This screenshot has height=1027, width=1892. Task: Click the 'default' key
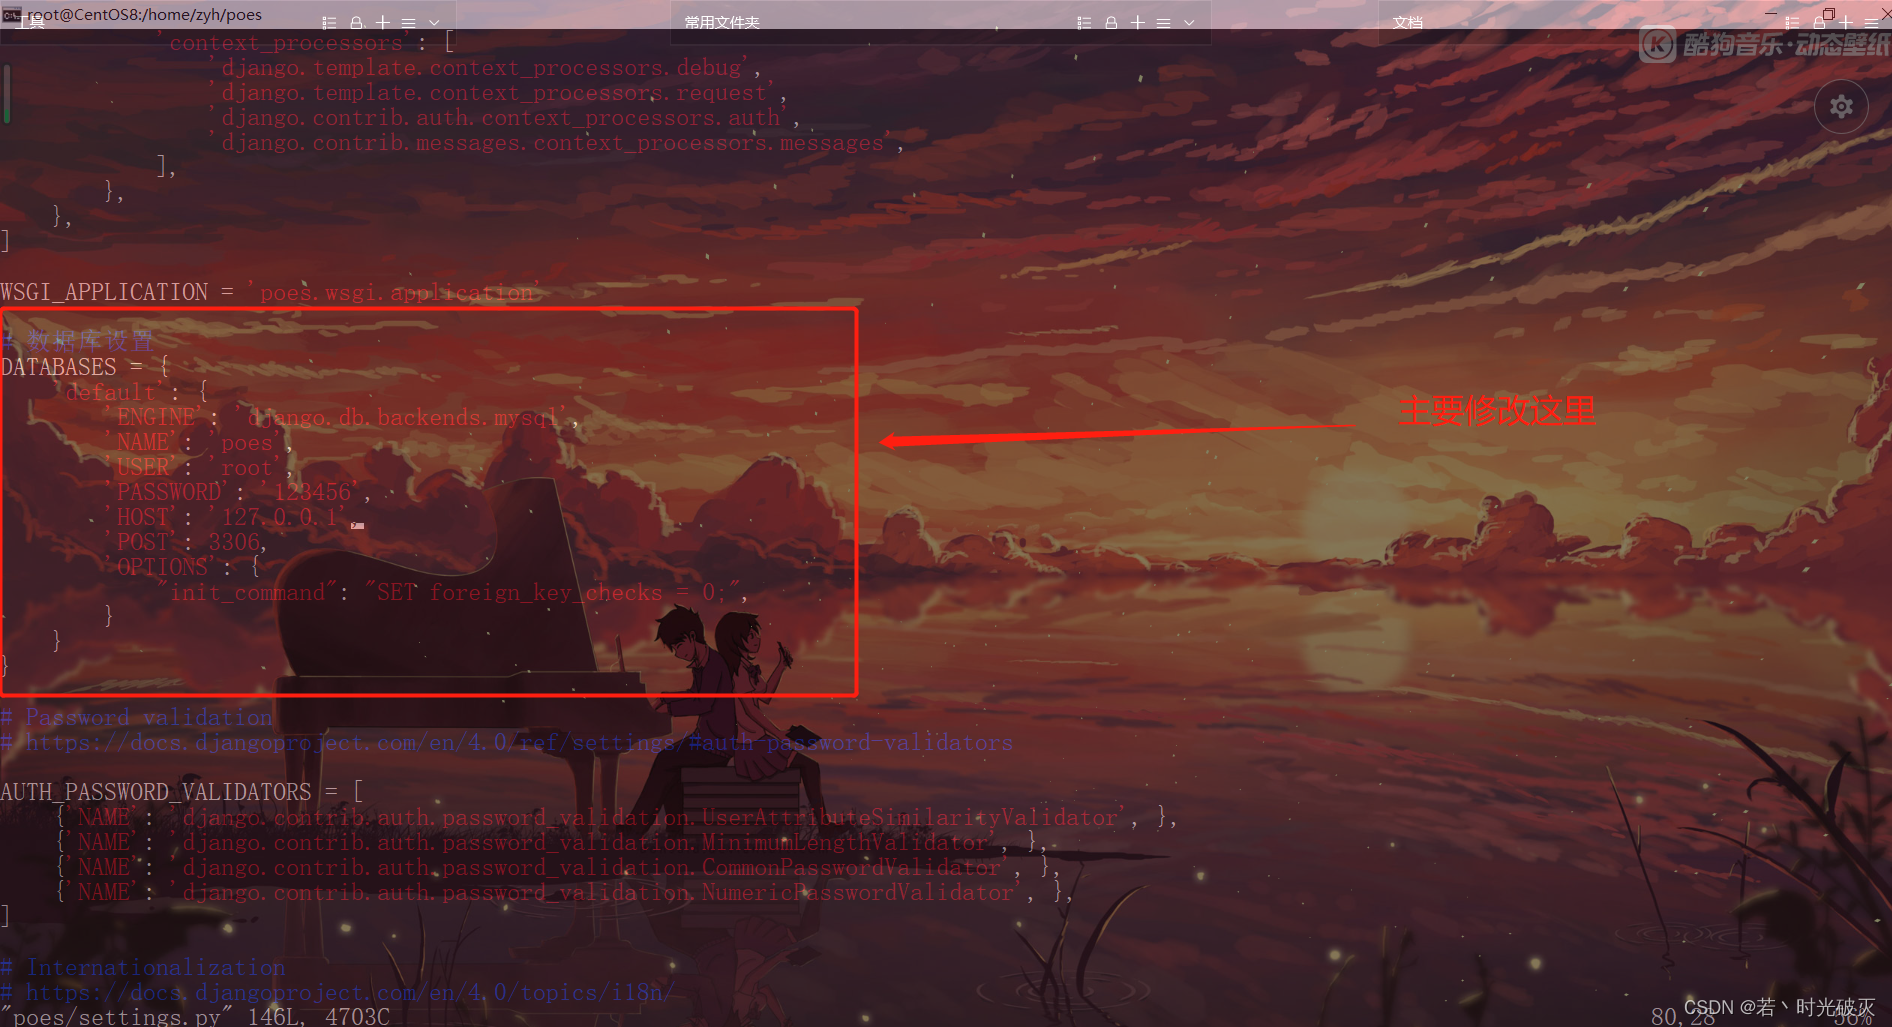coord(110,392)
